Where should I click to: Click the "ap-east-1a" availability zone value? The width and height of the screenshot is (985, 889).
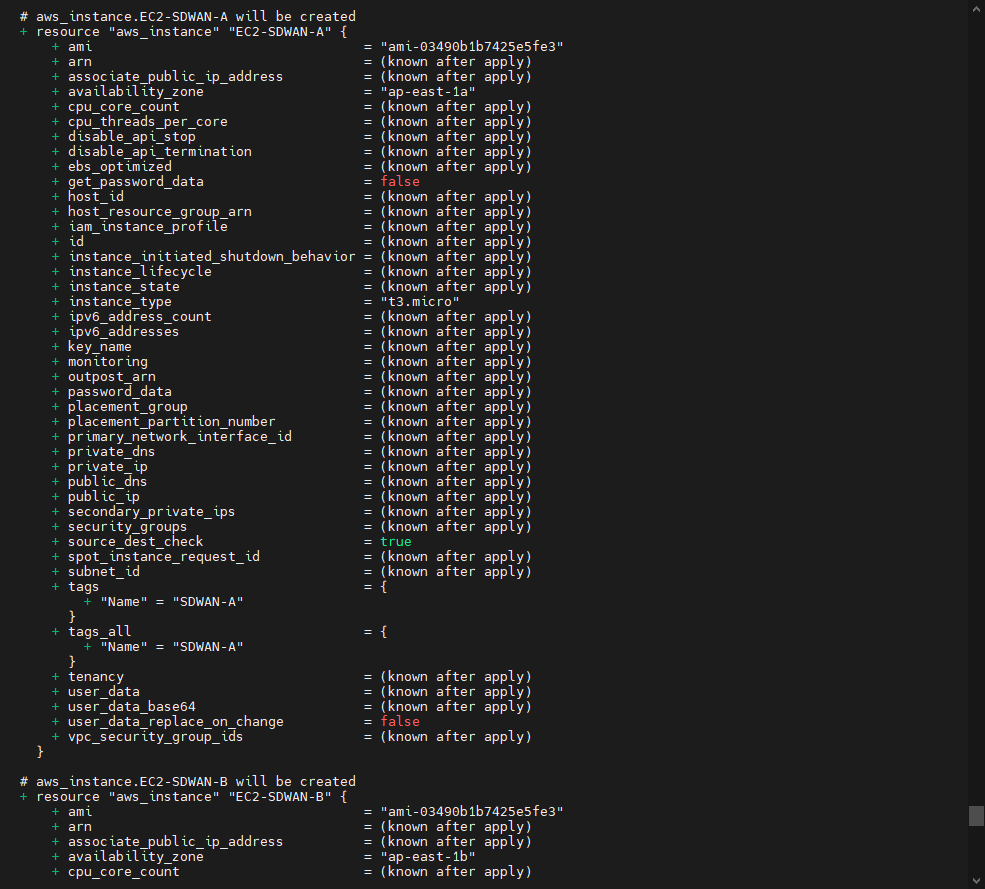coord(427,92)
